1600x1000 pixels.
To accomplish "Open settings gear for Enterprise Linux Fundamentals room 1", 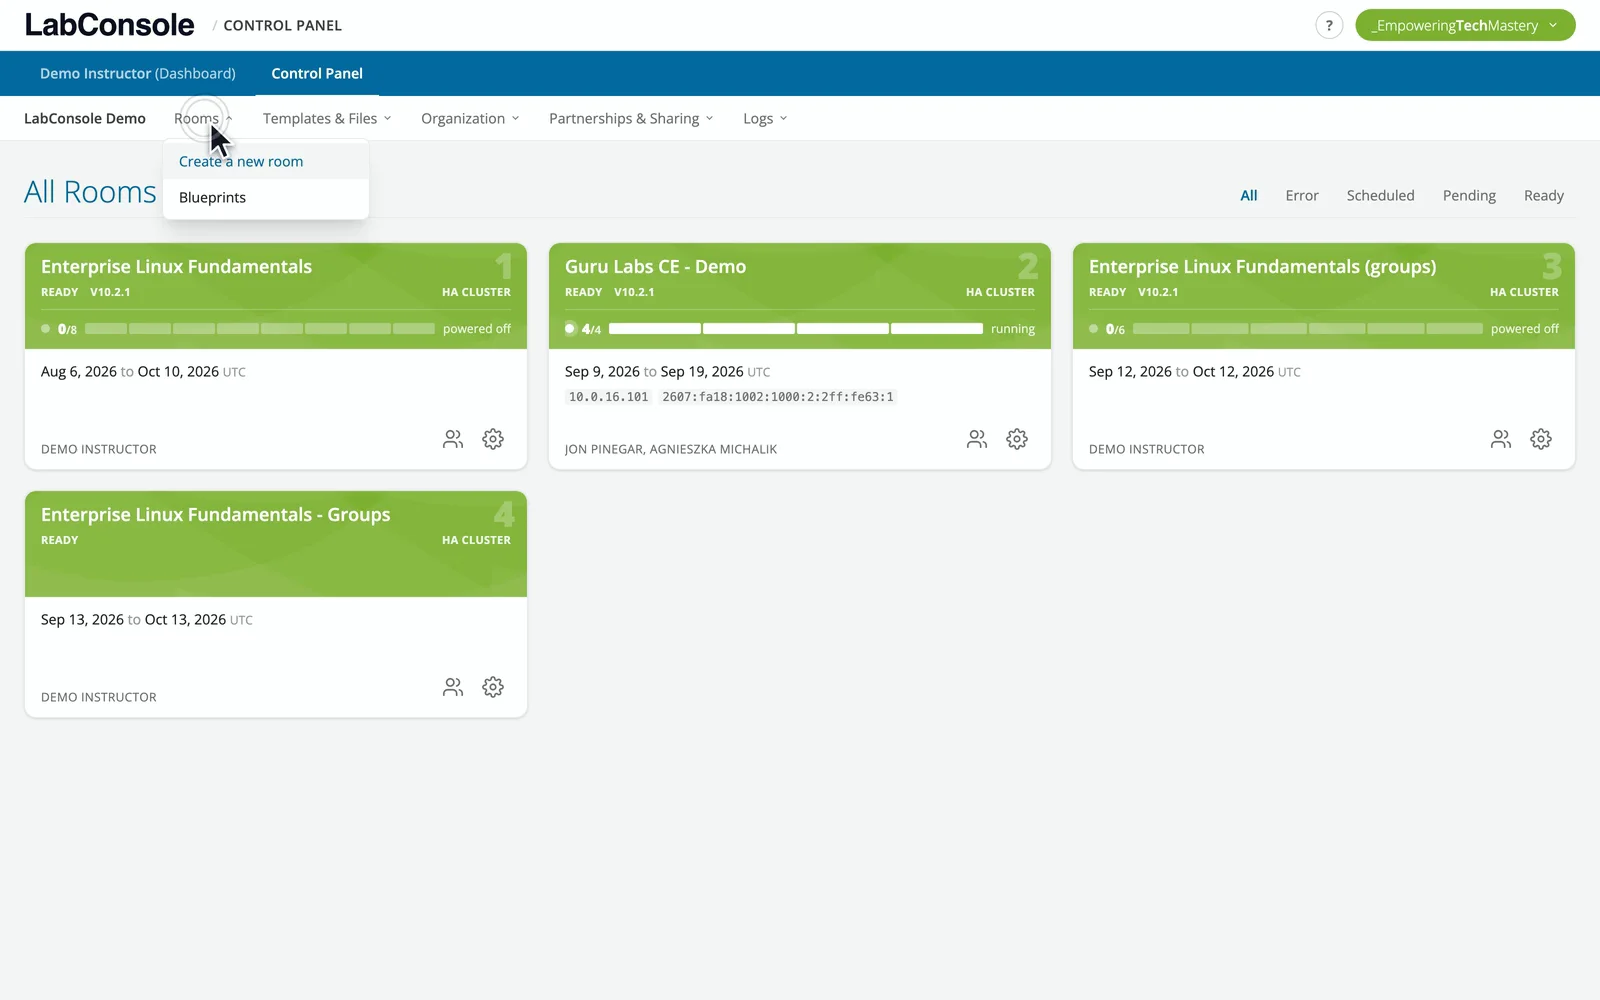I will point(493,439).
